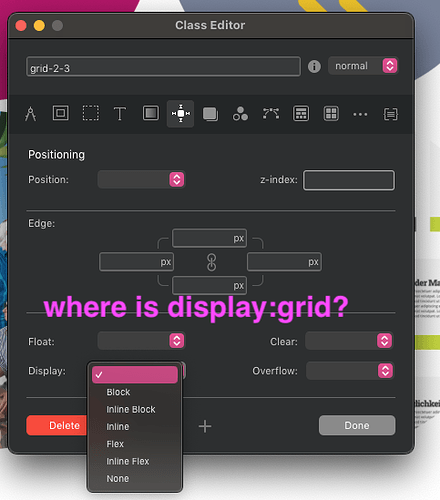Open the typography compass icon tab

tap(30, 114)
